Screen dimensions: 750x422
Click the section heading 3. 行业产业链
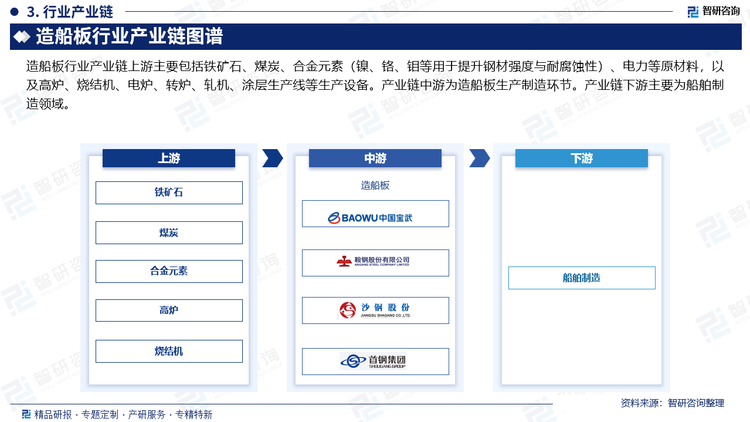click(x=70, y=11)
